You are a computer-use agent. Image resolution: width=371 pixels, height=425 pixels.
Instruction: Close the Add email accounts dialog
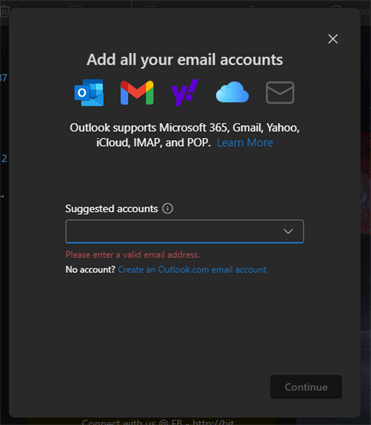[x=333, y=39]
